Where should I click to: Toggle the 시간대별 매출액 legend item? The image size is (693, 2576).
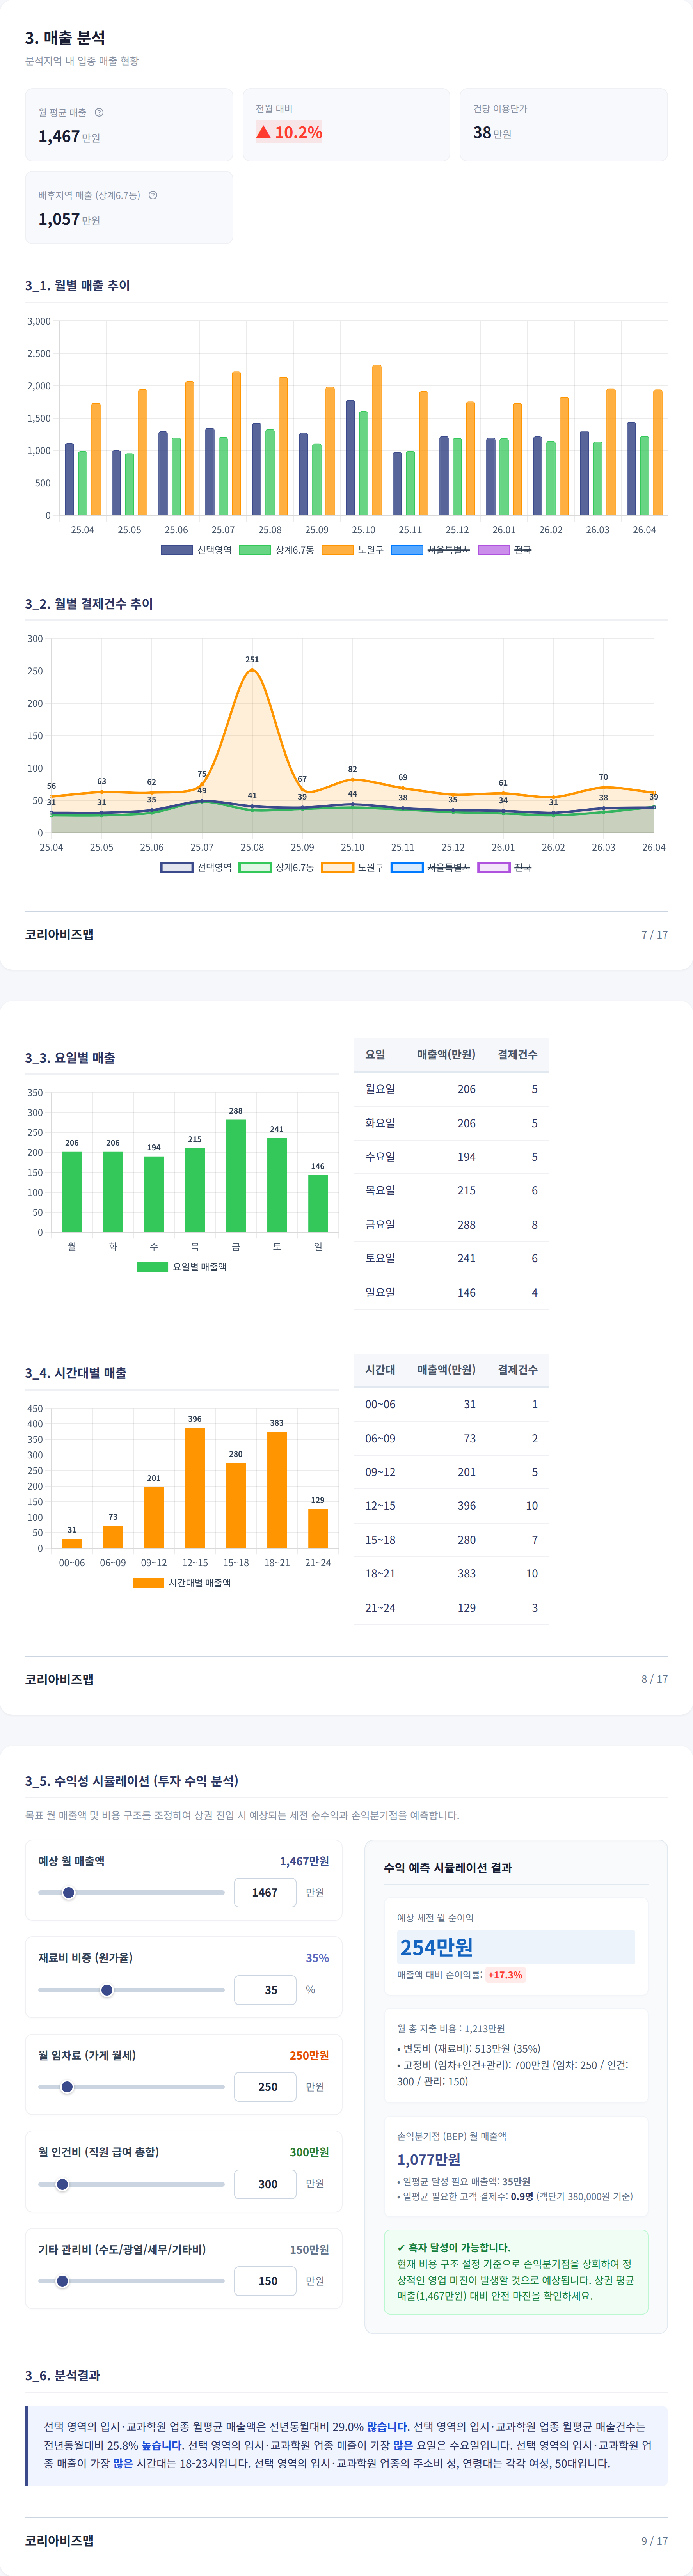click(182, 1583)
